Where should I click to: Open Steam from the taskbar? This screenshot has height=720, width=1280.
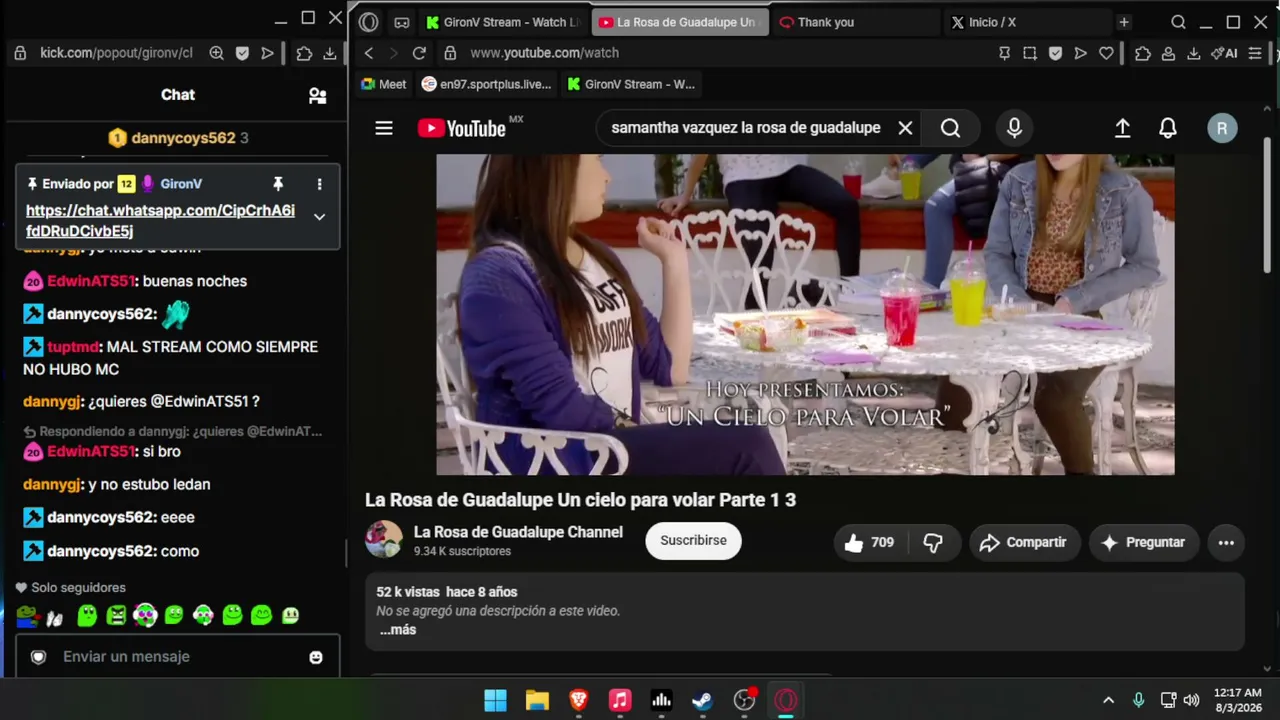[703, 700]
